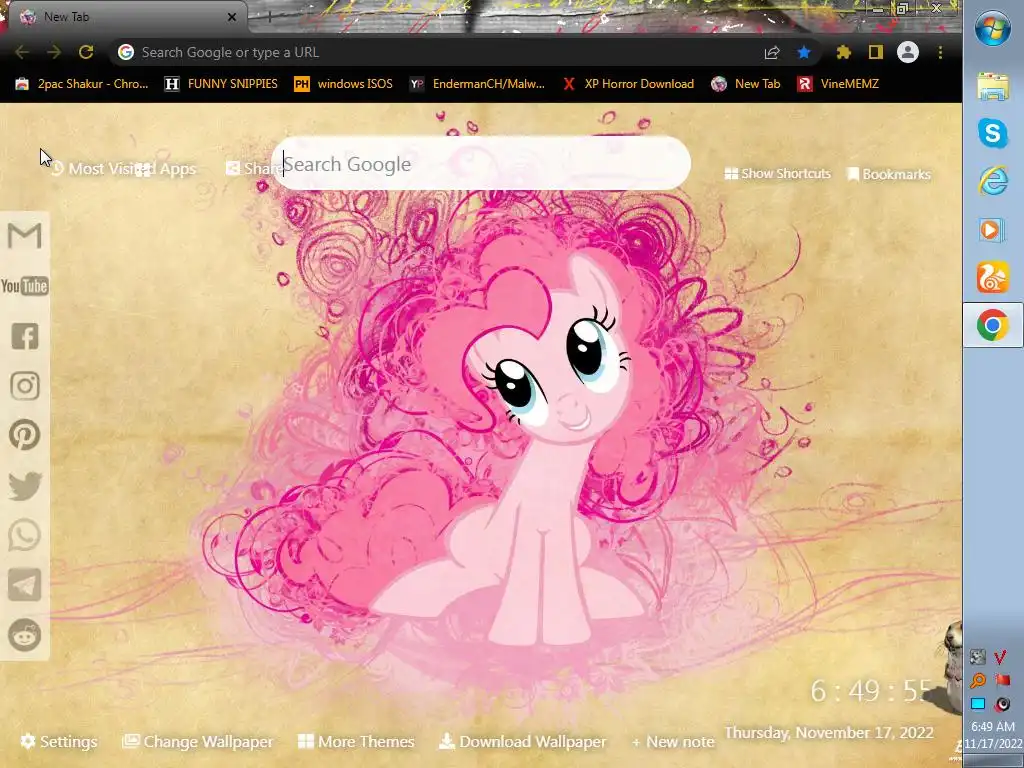Open the Windows Start orb

993,29
